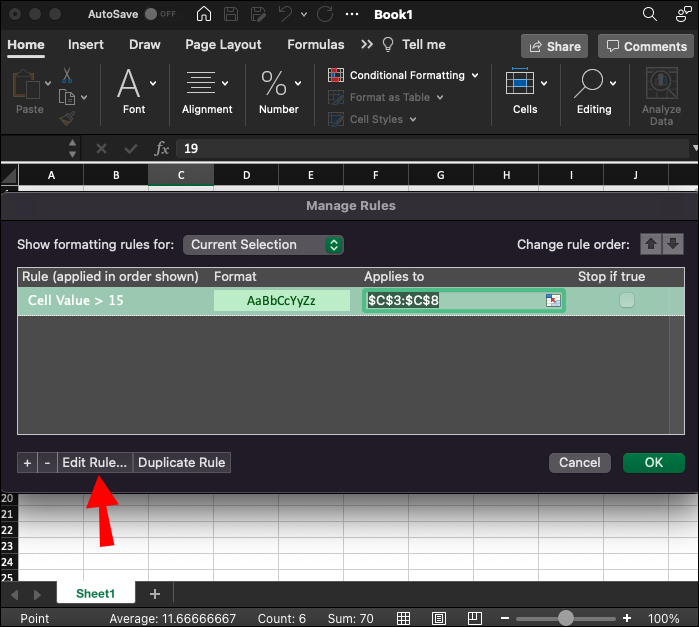Click the Applies to range field

pyautogui.click(x=453, y=300)
